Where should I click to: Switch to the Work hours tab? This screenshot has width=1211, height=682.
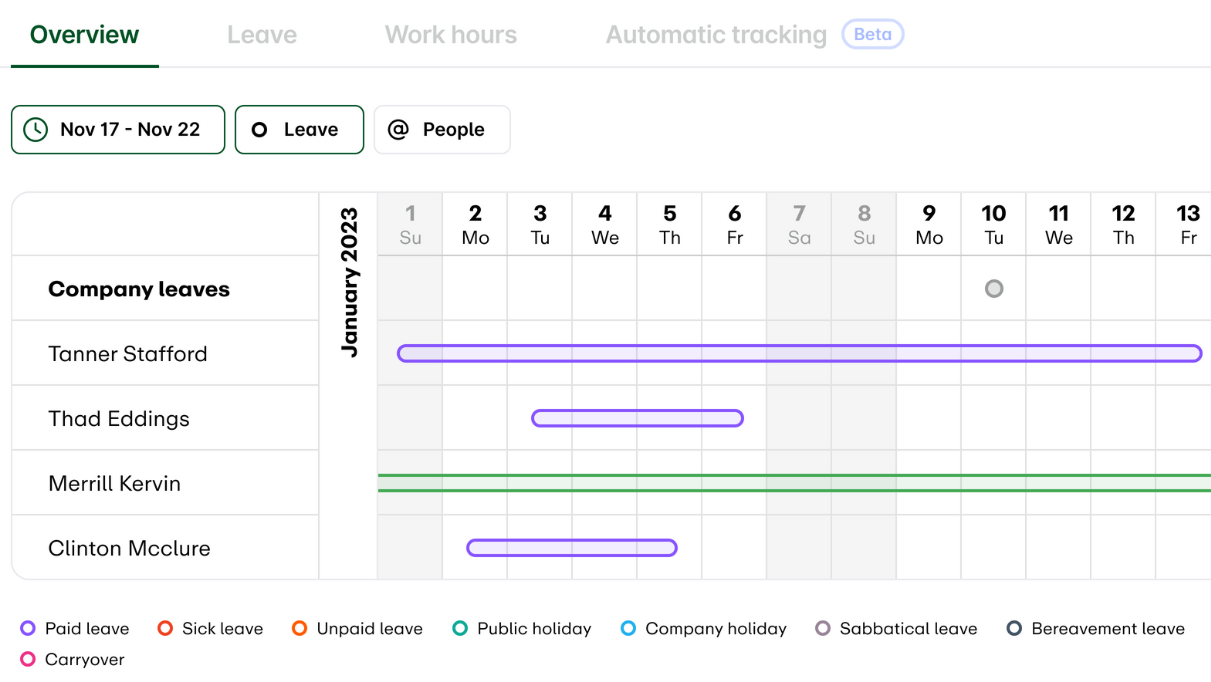(450, 35)
